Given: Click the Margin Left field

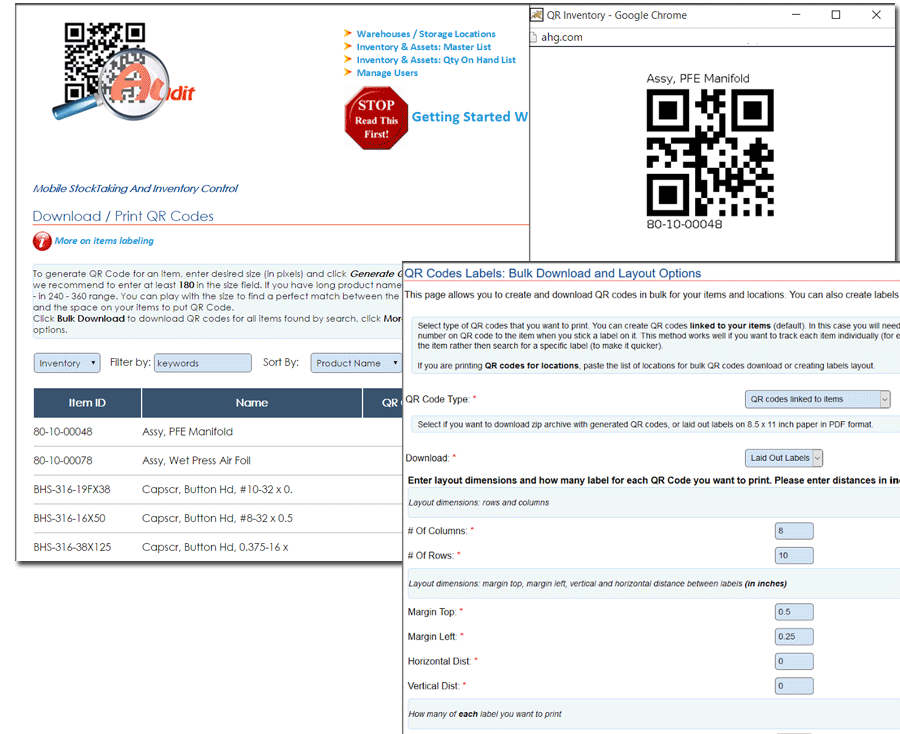Looking at the screenshot, I should click(x=794, y=637).
